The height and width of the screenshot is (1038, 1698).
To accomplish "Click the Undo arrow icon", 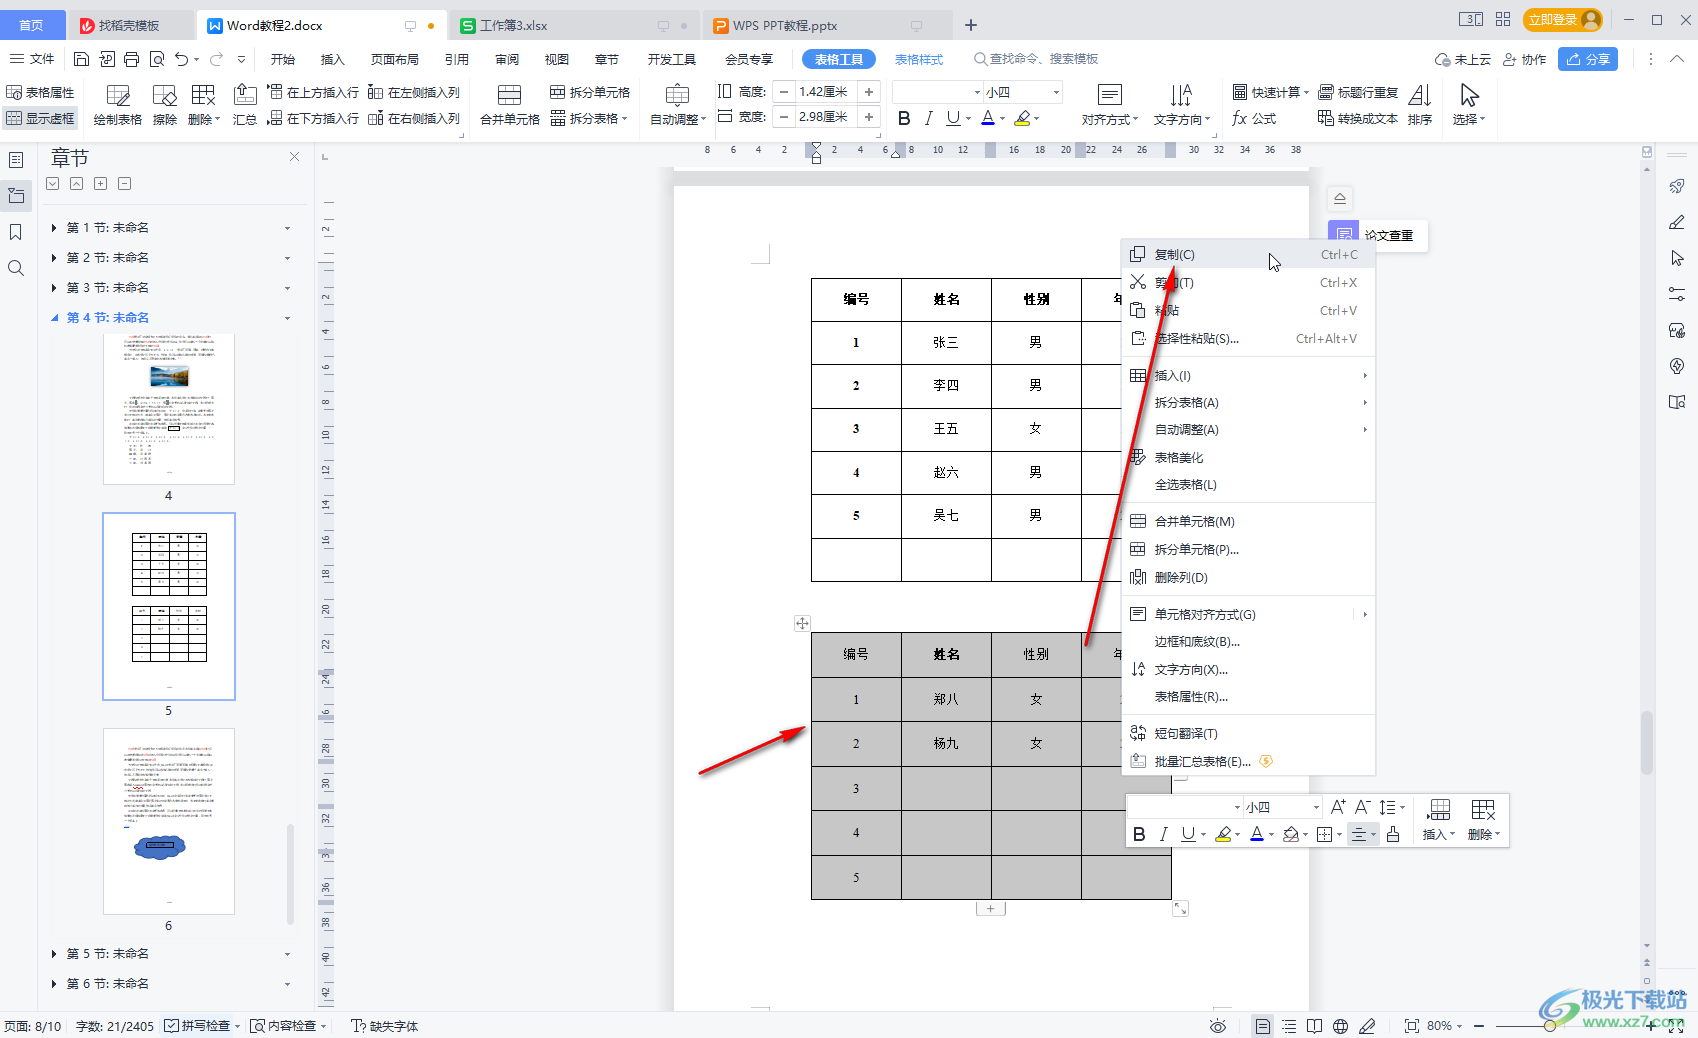I will 181,59.
